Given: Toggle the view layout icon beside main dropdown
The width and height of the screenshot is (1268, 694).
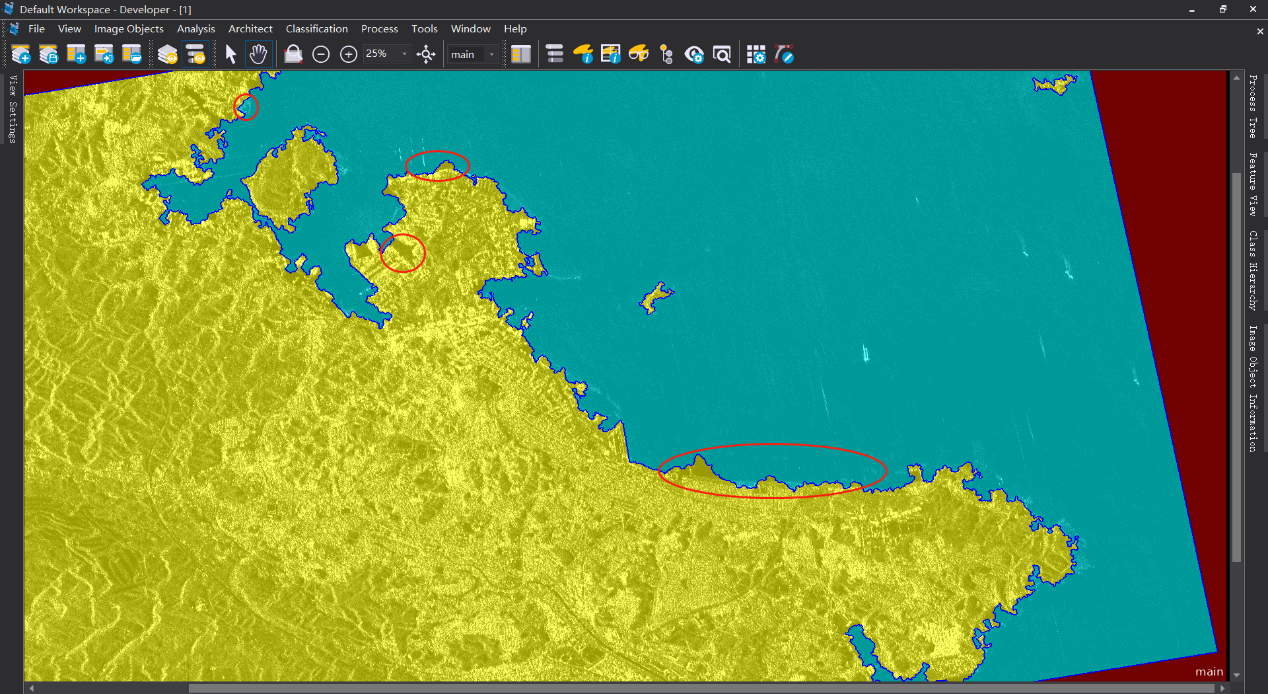Looking at the screenshot, I should (521, 54).
